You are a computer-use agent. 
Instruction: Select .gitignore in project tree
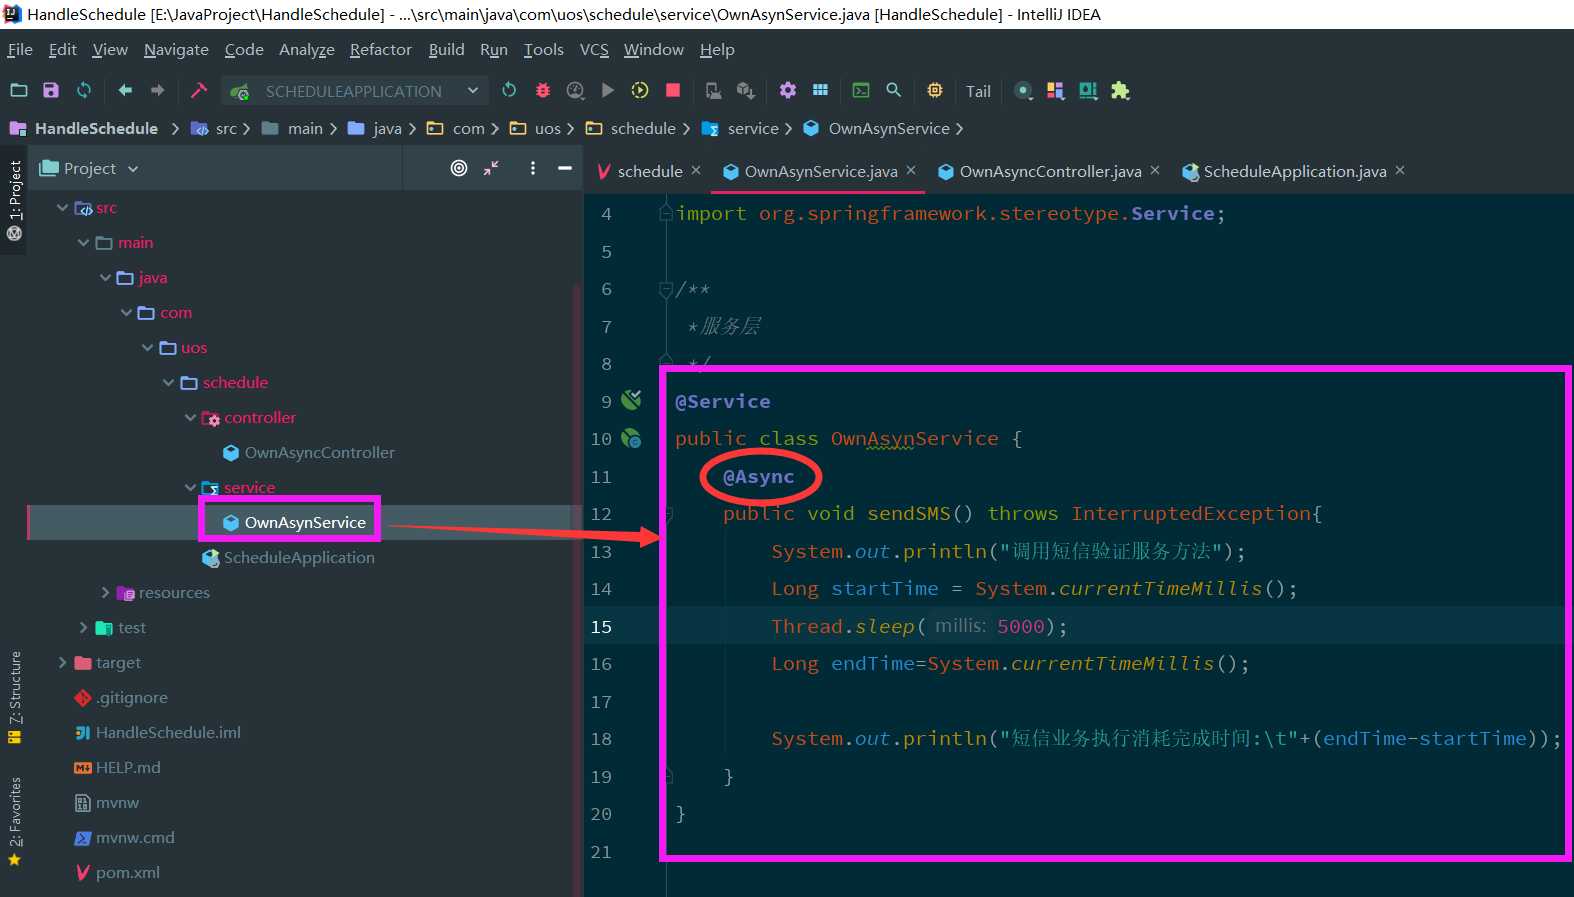click(x=121, y=698)
